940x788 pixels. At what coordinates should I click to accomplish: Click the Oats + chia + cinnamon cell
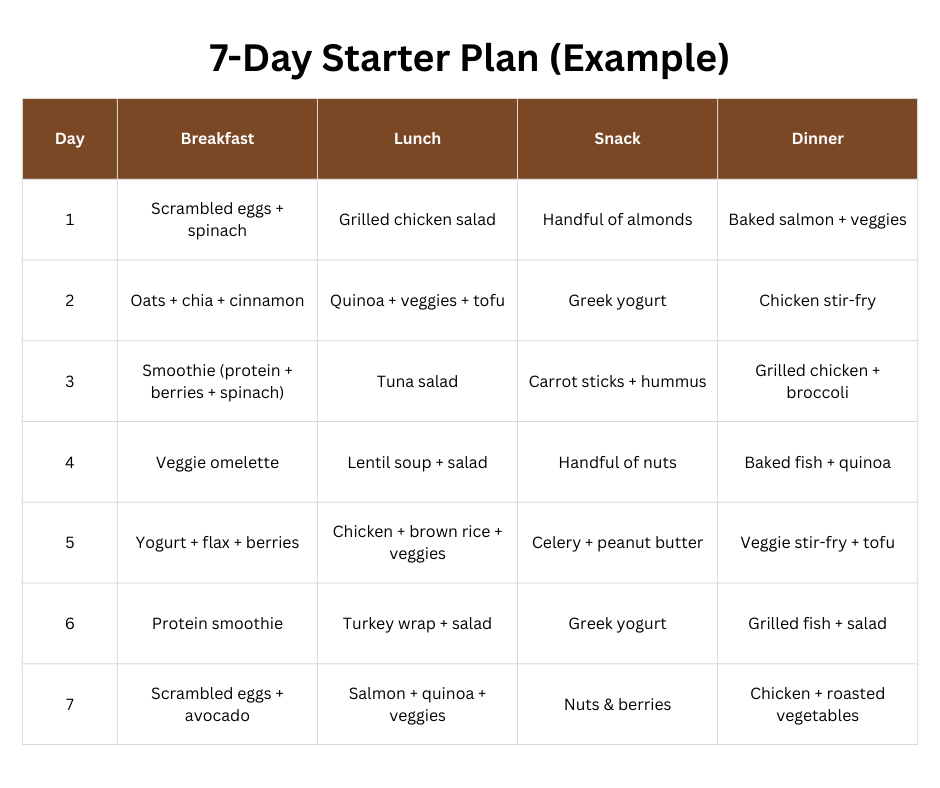pos(217,300)
